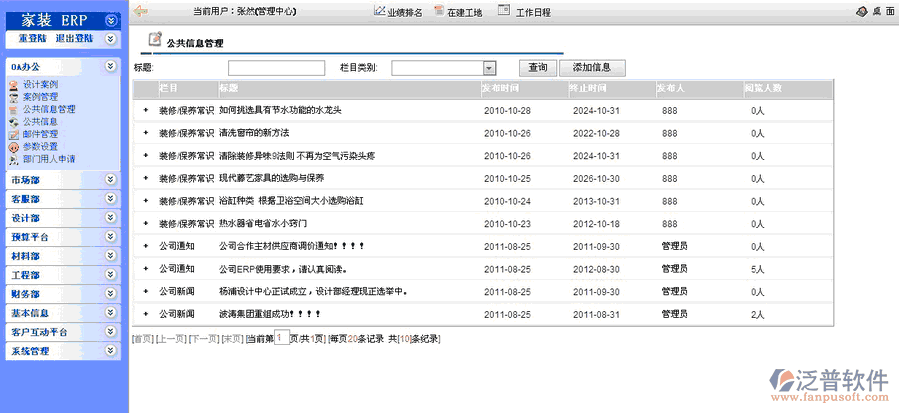Expand row 现代藤艺家具的选购与保养 plus icon
Viewport: 899px width, 413px height.
(x=146, y=178)
